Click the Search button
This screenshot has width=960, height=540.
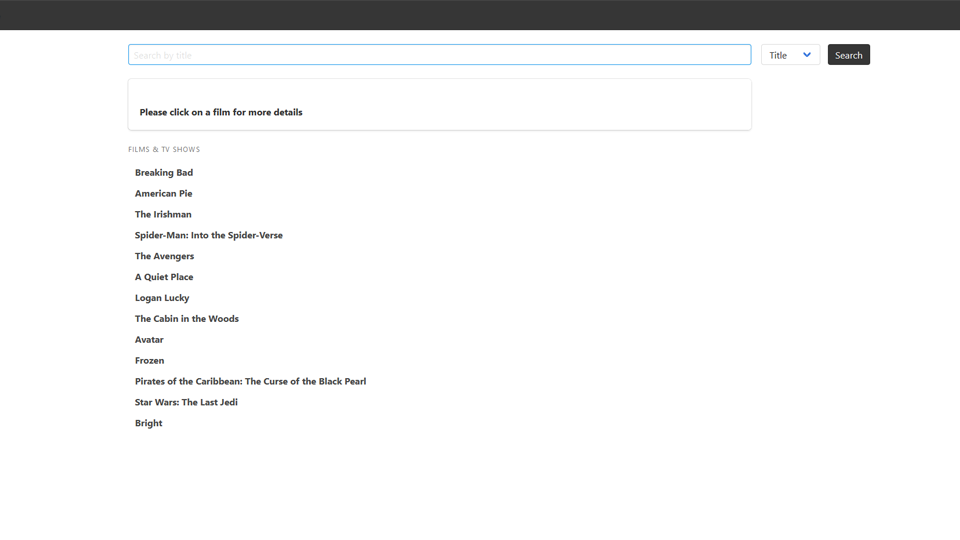(849, 54)
